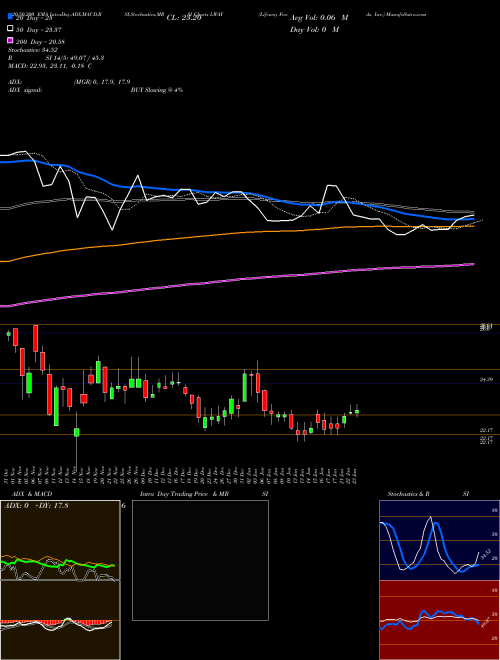Click the MACD red histogram panel
Viewport: 500px width, 660px height.
pyautogui.click(x=60, y=620)
